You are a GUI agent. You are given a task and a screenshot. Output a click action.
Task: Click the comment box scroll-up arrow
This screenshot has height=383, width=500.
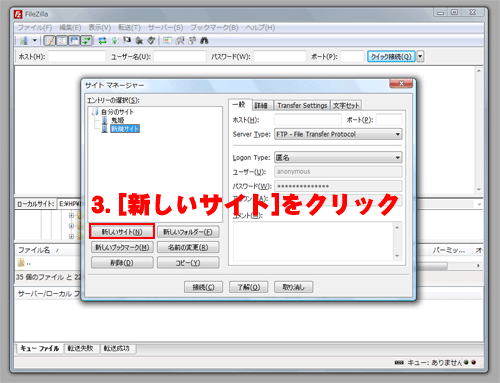pos(397,227)
